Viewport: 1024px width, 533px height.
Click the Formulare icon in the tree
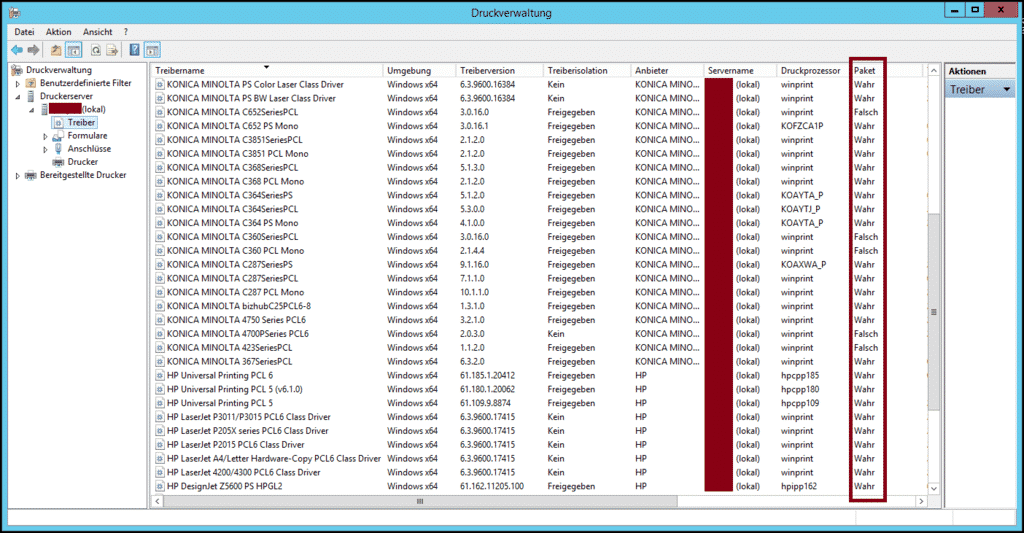coord(59,136)
